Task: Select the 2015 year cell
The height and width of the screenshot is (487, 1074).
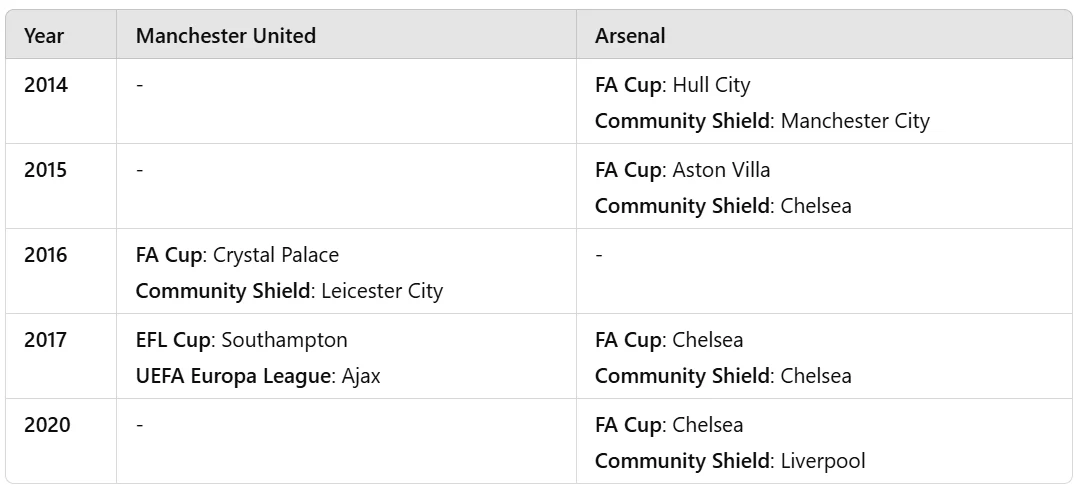Action: (x=46, y=170)
